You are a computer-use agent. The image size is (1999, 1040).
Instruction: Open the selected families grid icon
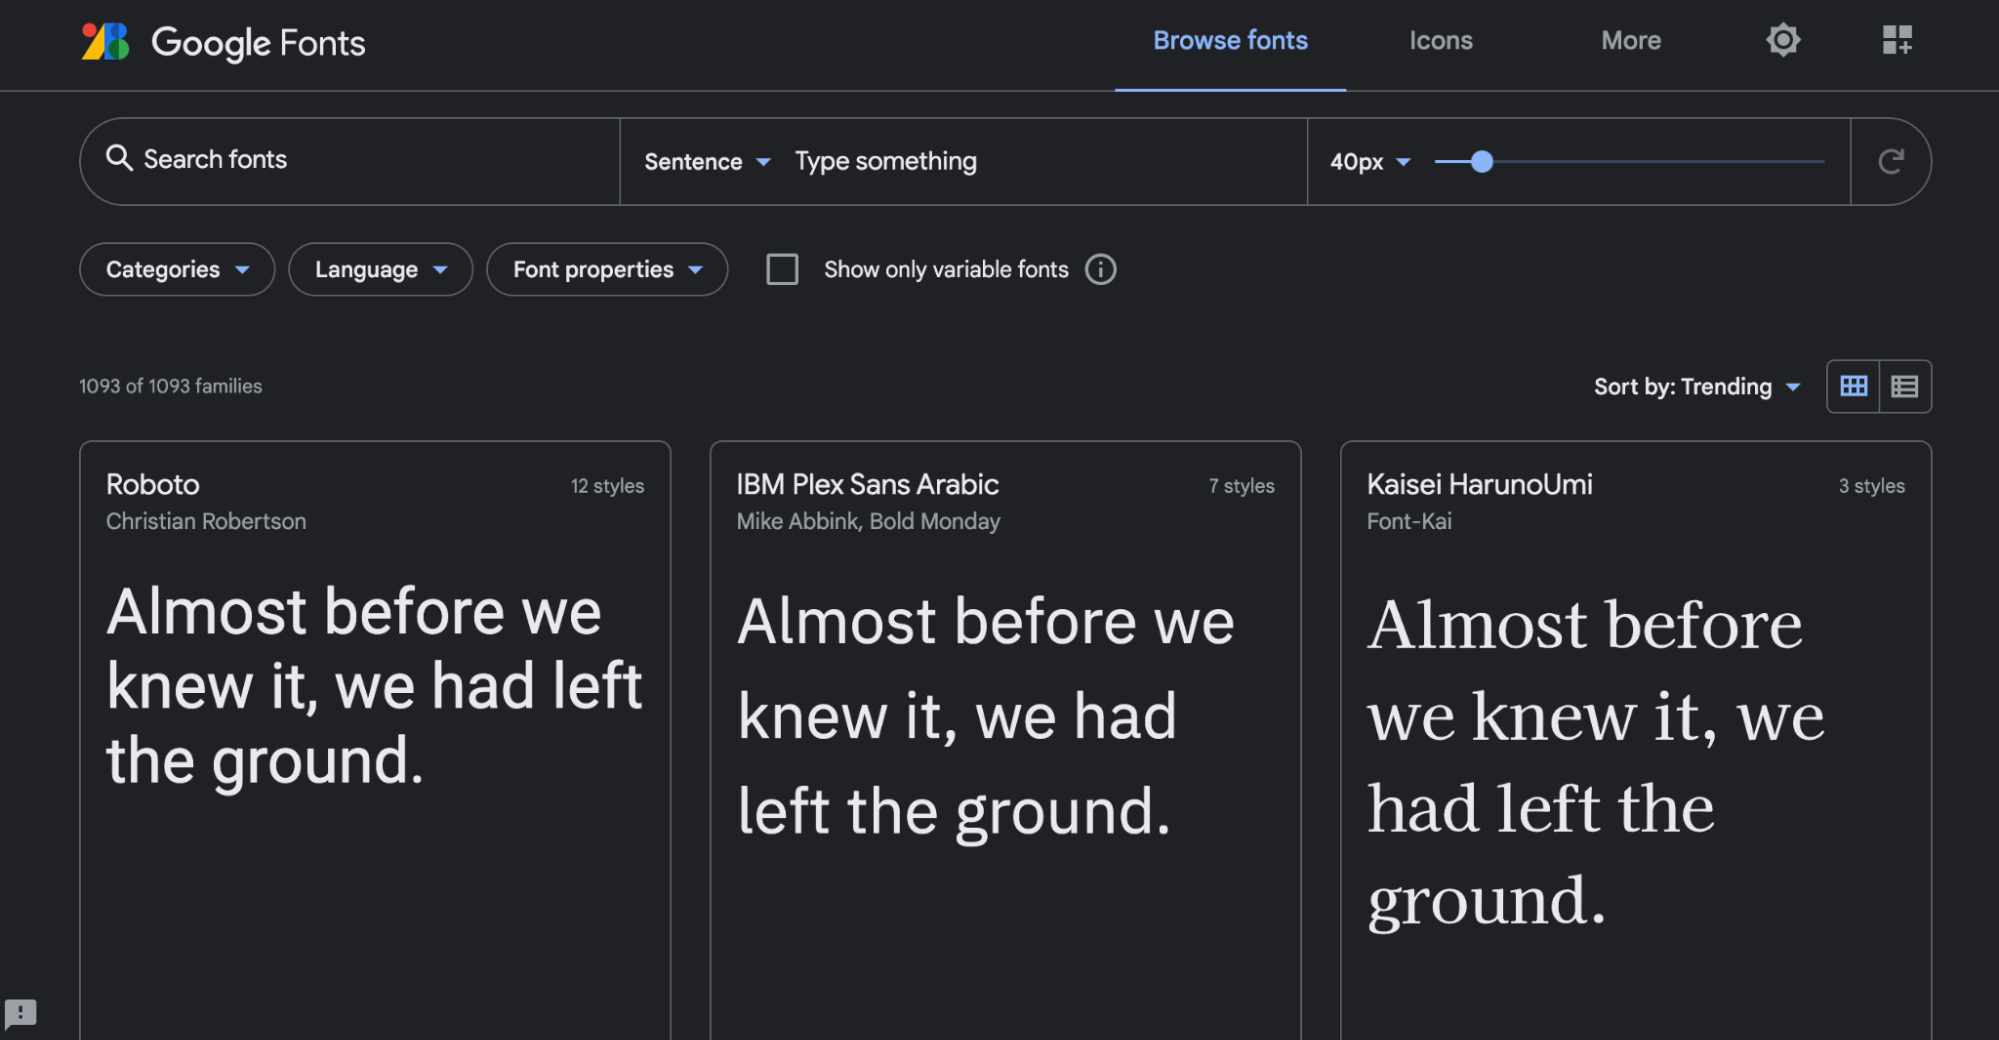point(1896,41)
